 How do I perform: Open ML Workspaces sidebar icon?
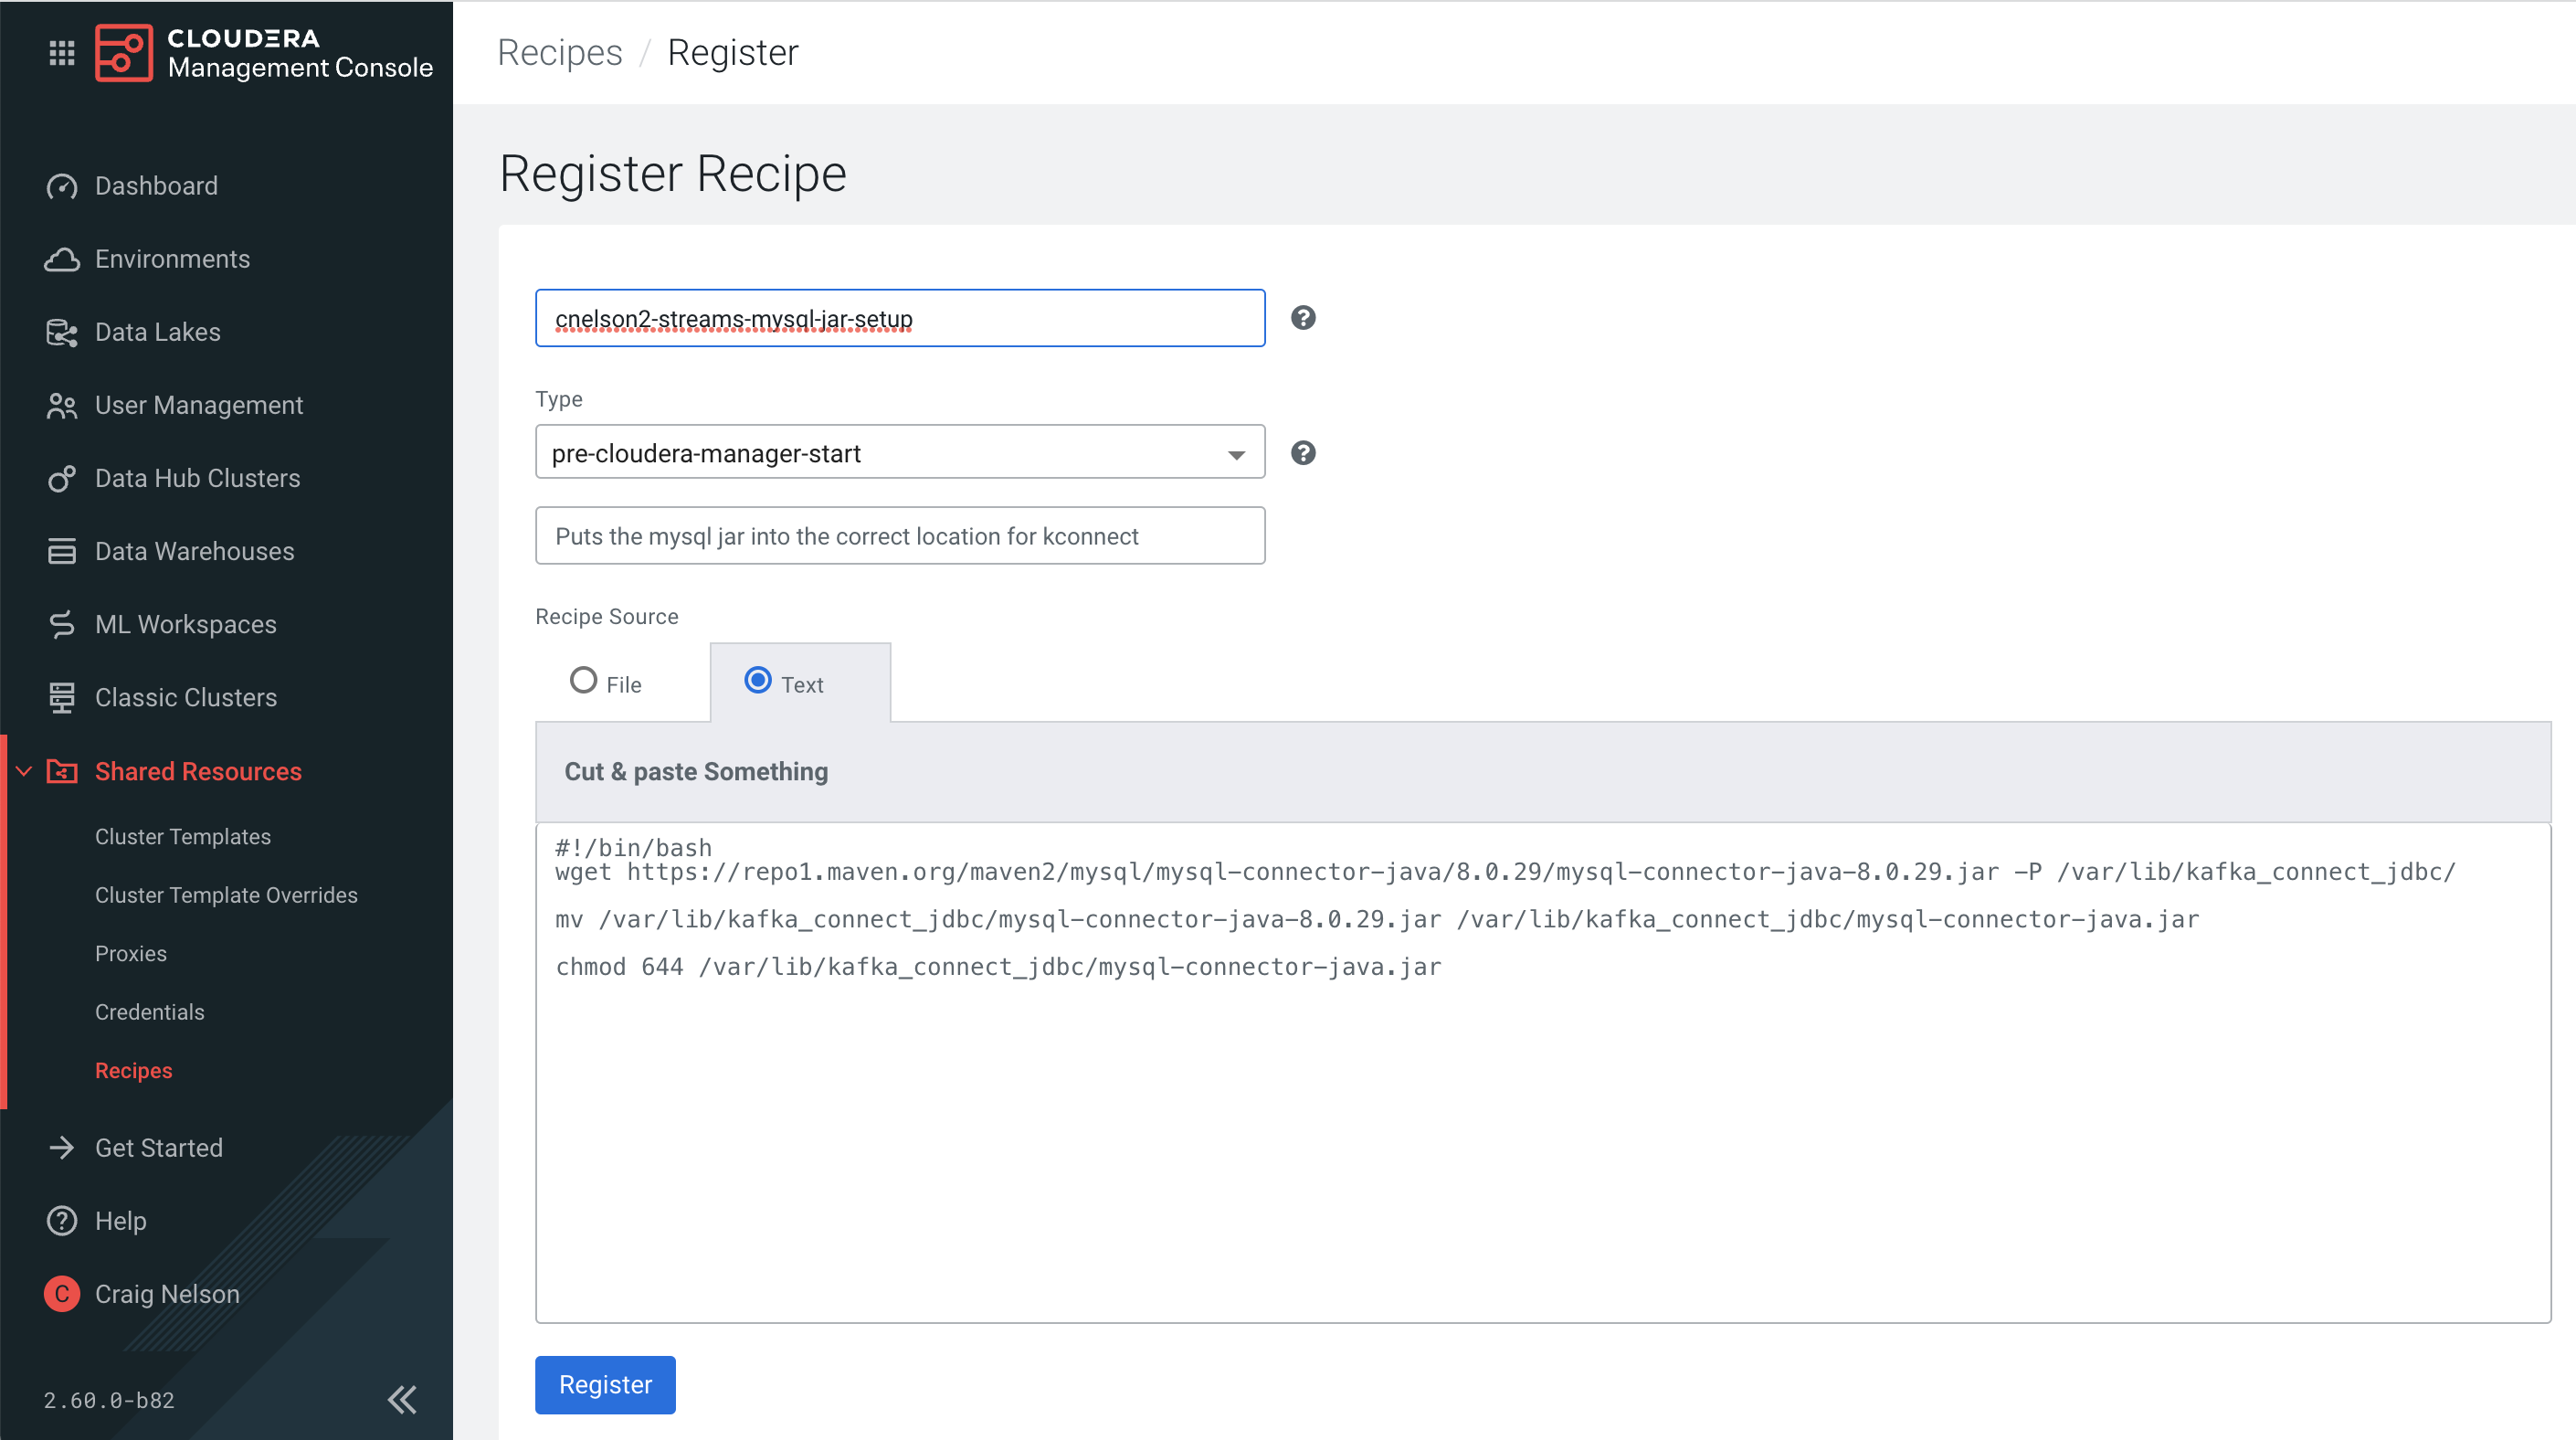pos(62,624)
